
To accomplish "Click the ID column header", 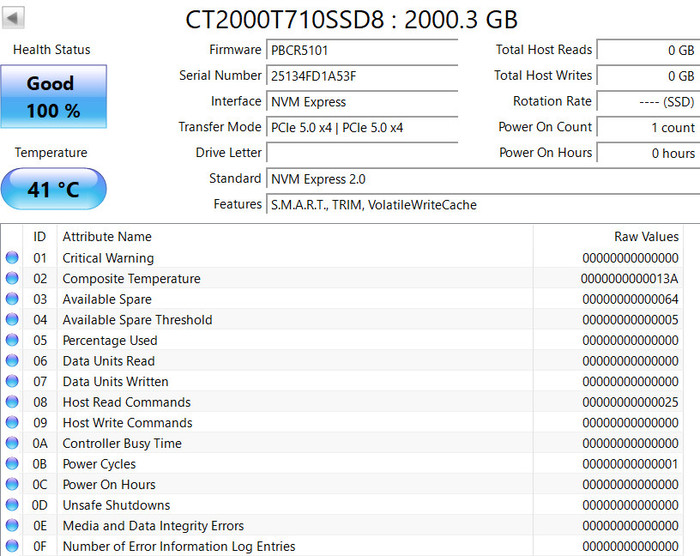I will tap(40, 236).
